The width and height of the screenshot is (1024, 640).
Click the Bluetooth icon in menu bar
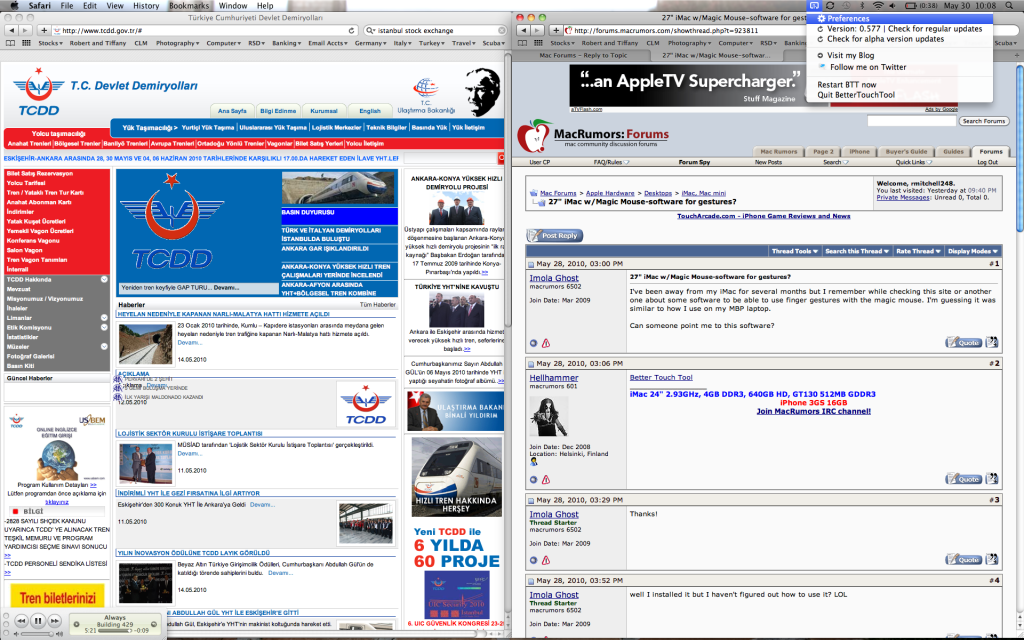coord(862,5)
